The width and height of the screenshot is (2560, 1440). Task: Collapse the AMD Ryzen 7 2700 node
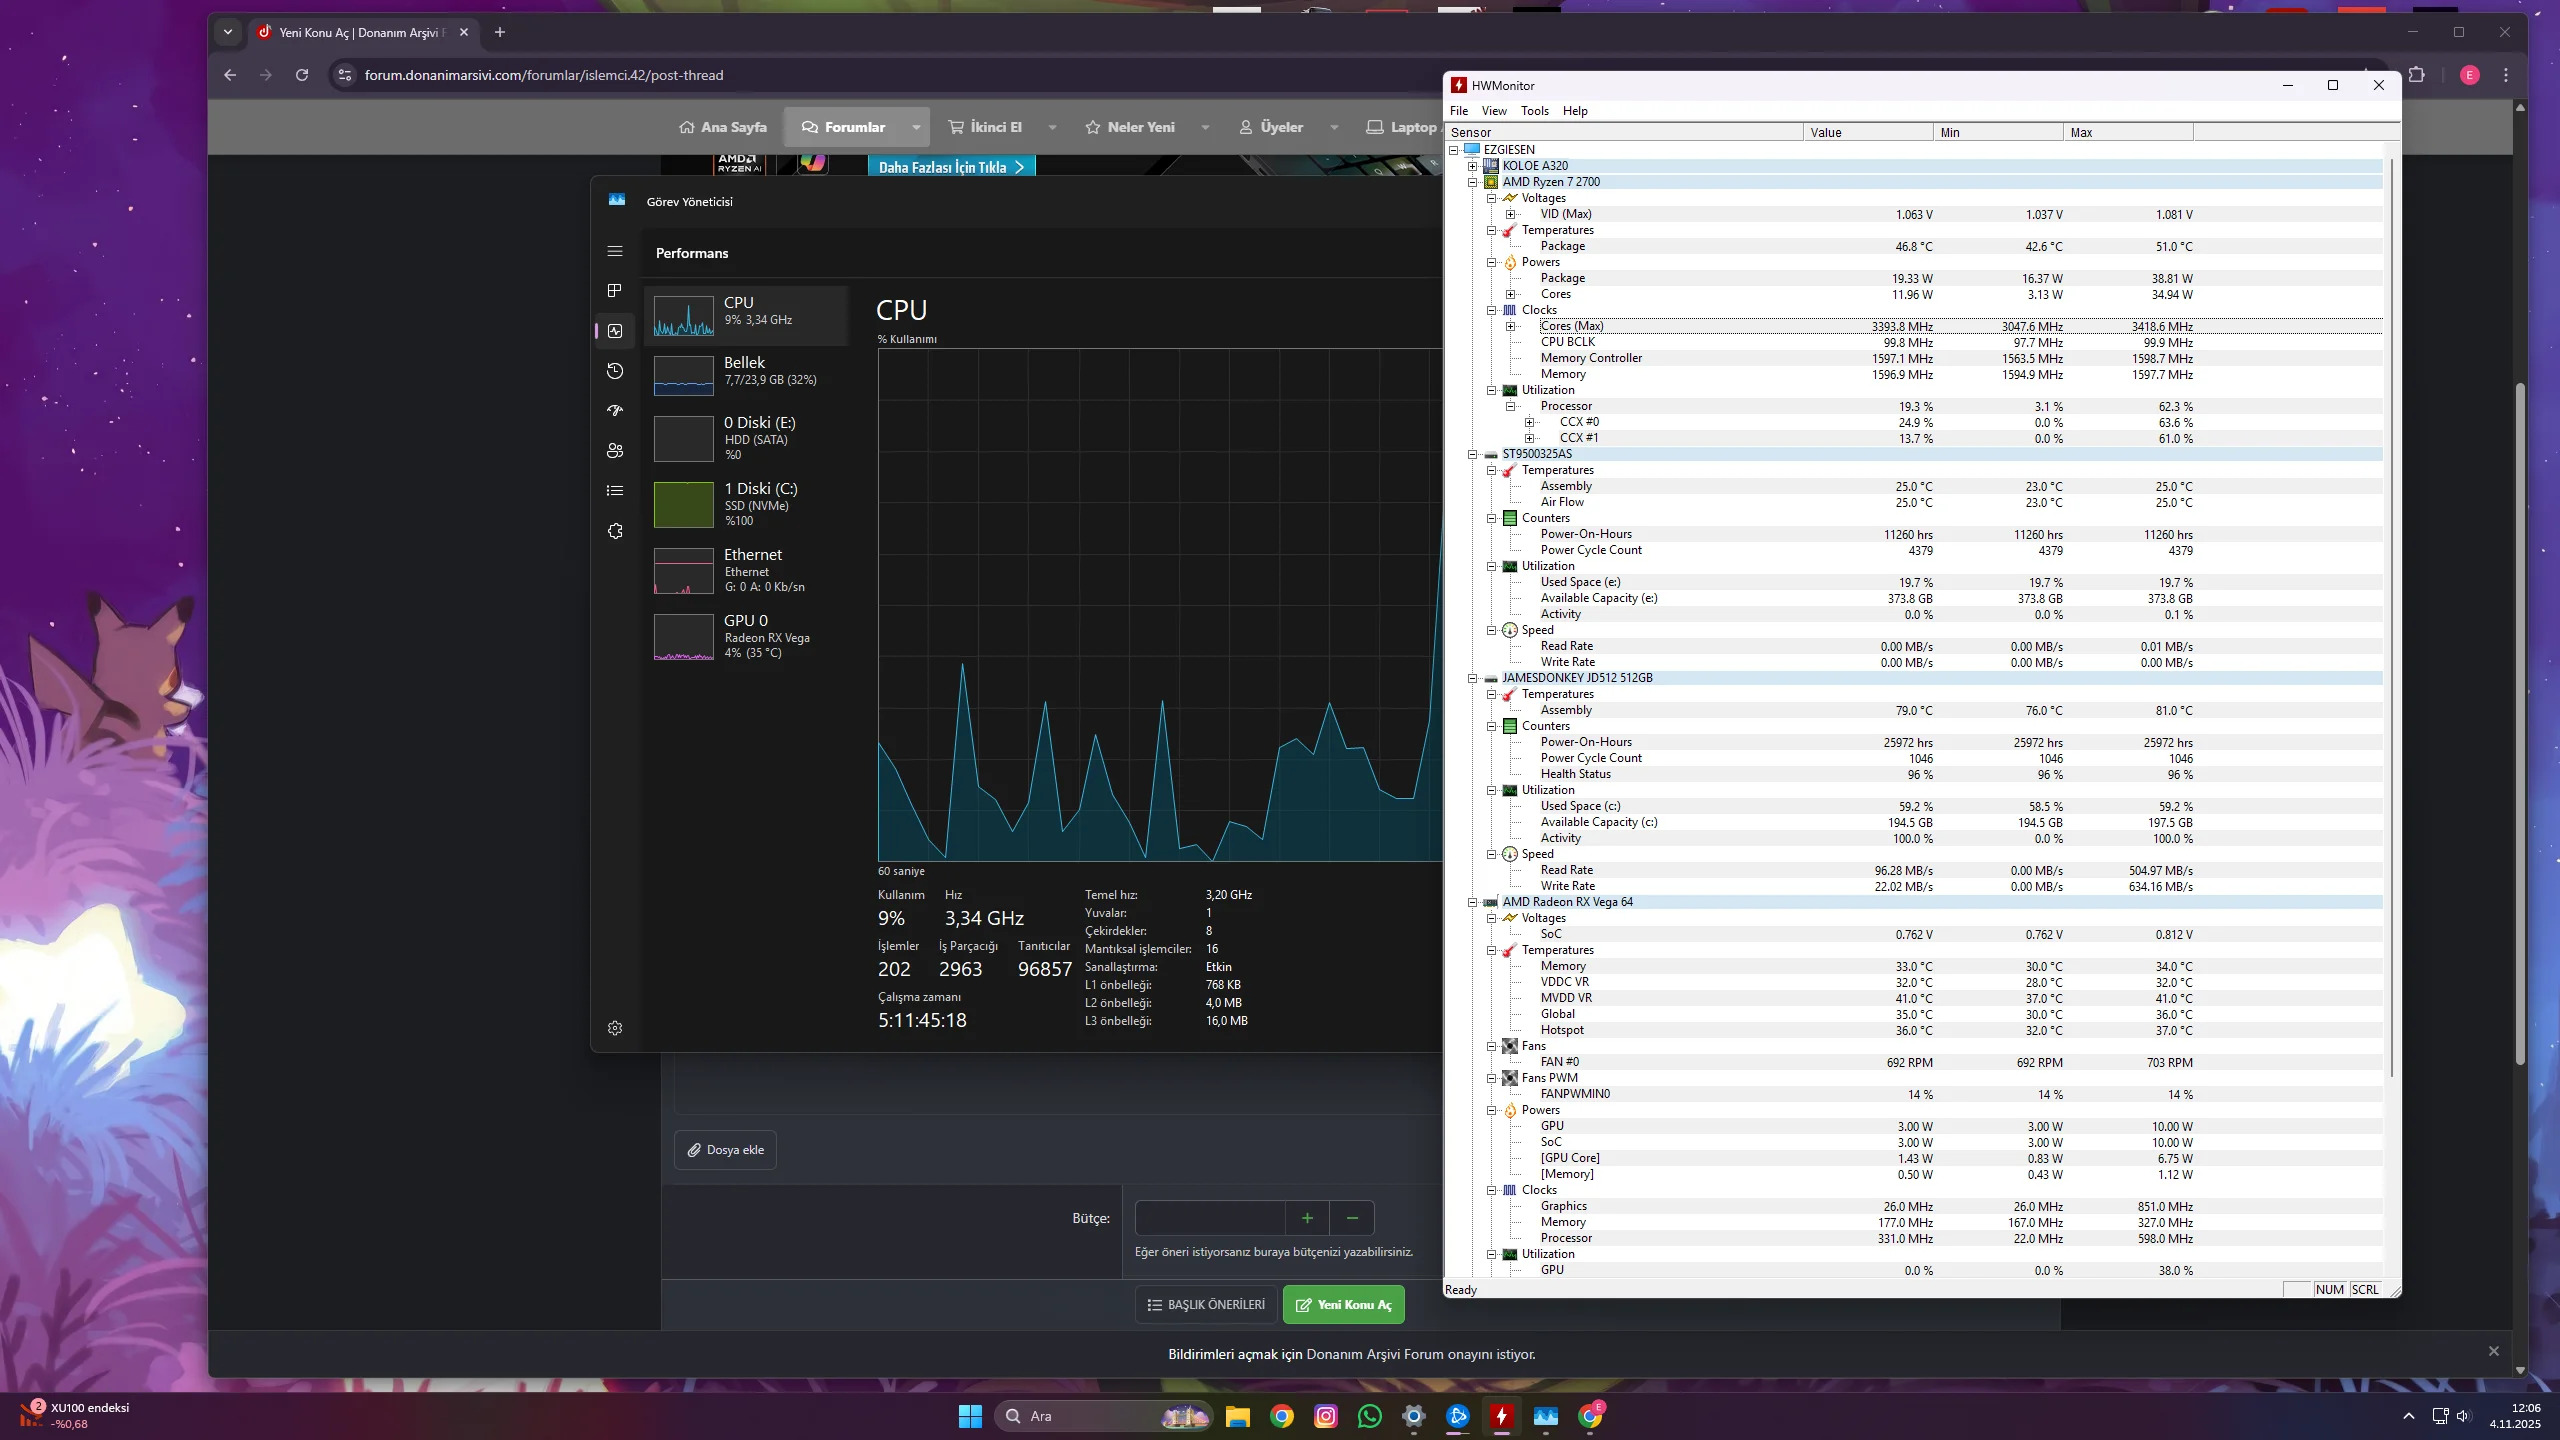[1473, 182]
